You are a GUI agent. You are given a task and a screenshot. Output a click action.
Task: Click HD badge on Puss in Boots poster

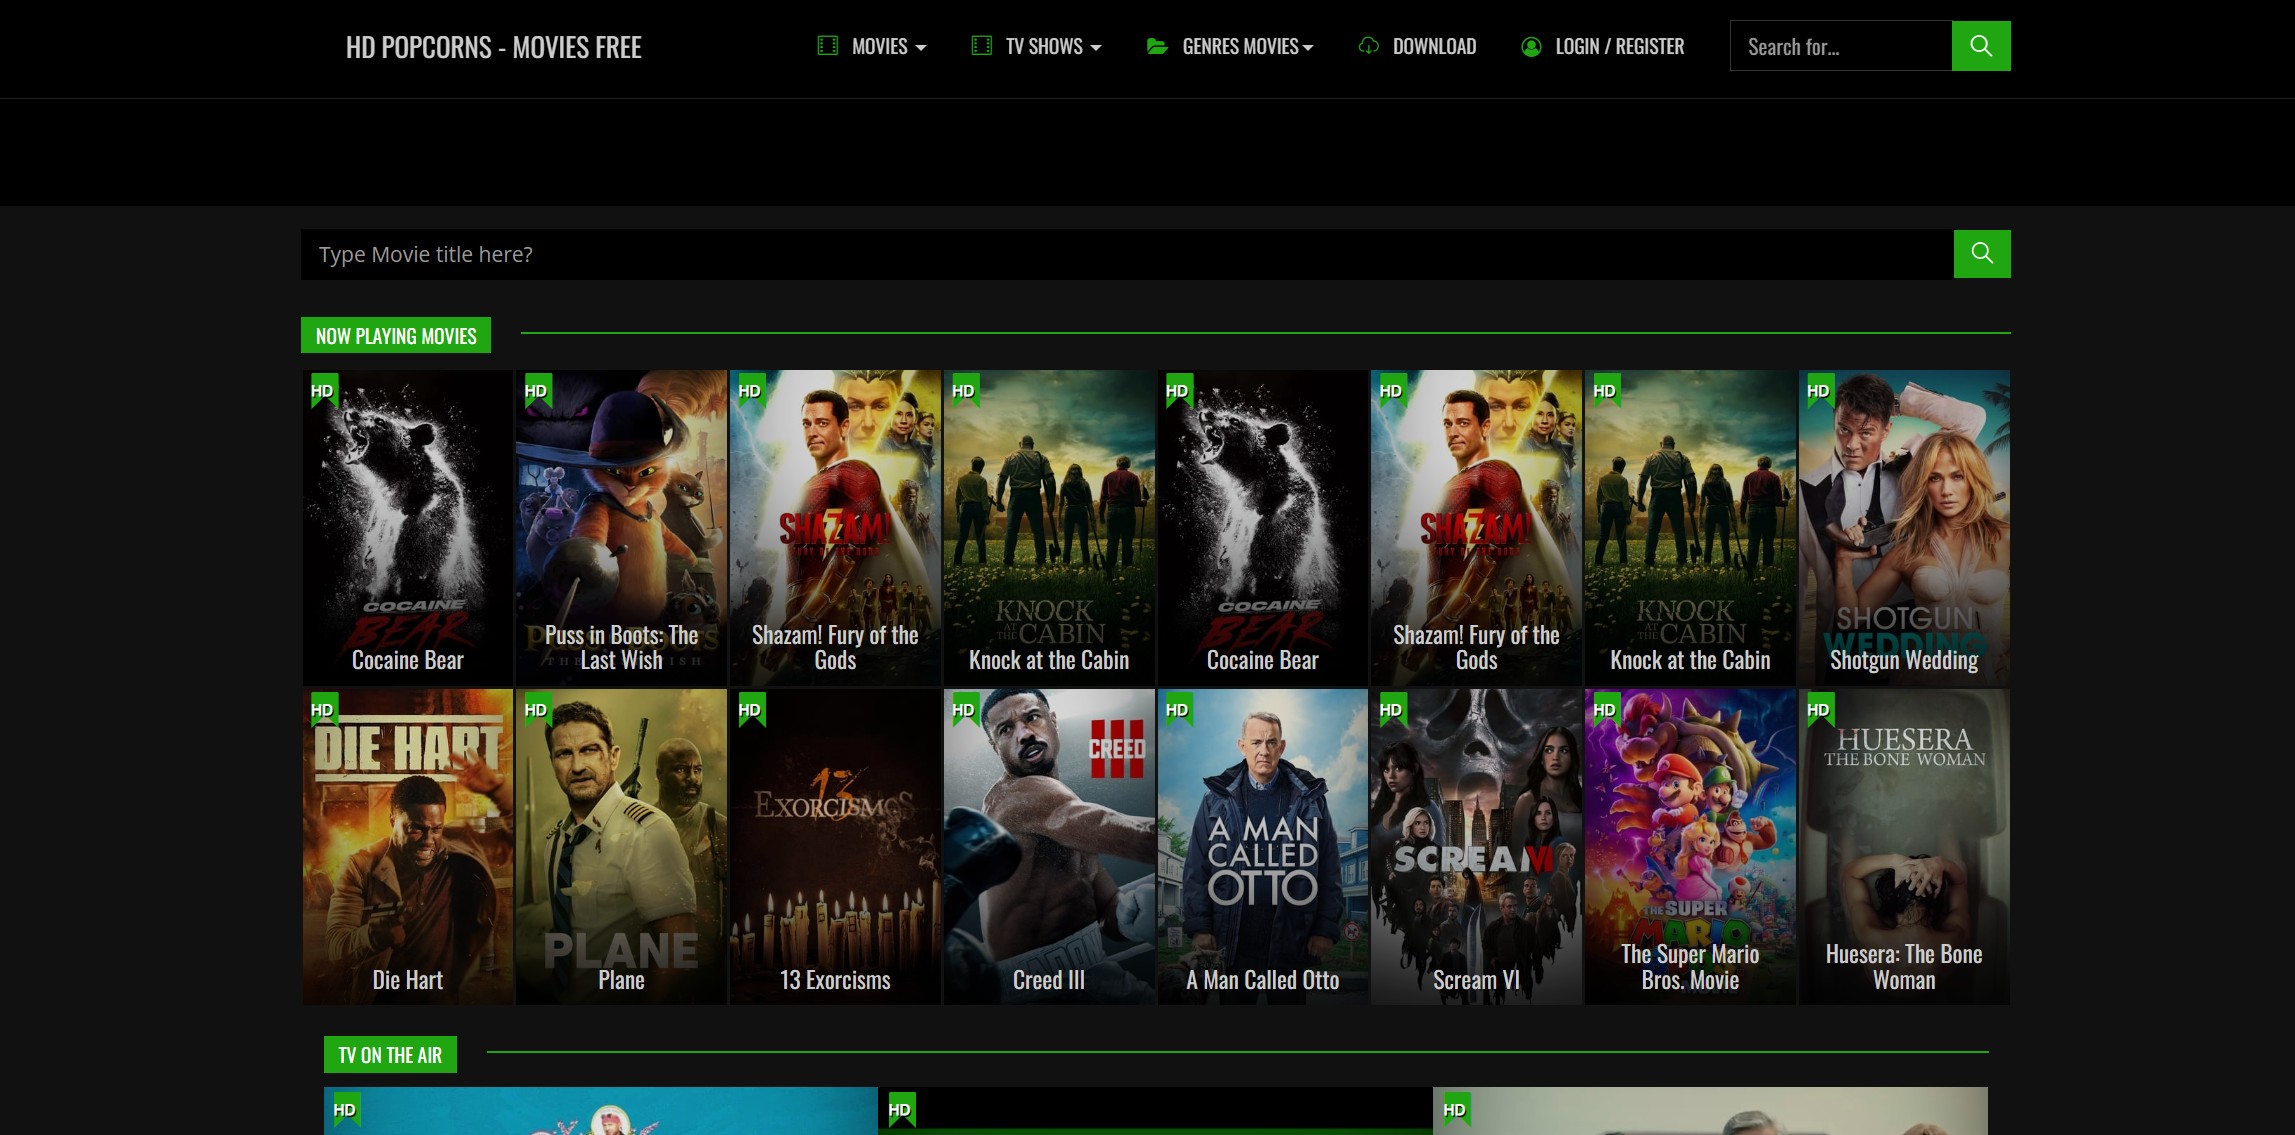point(536,391)
